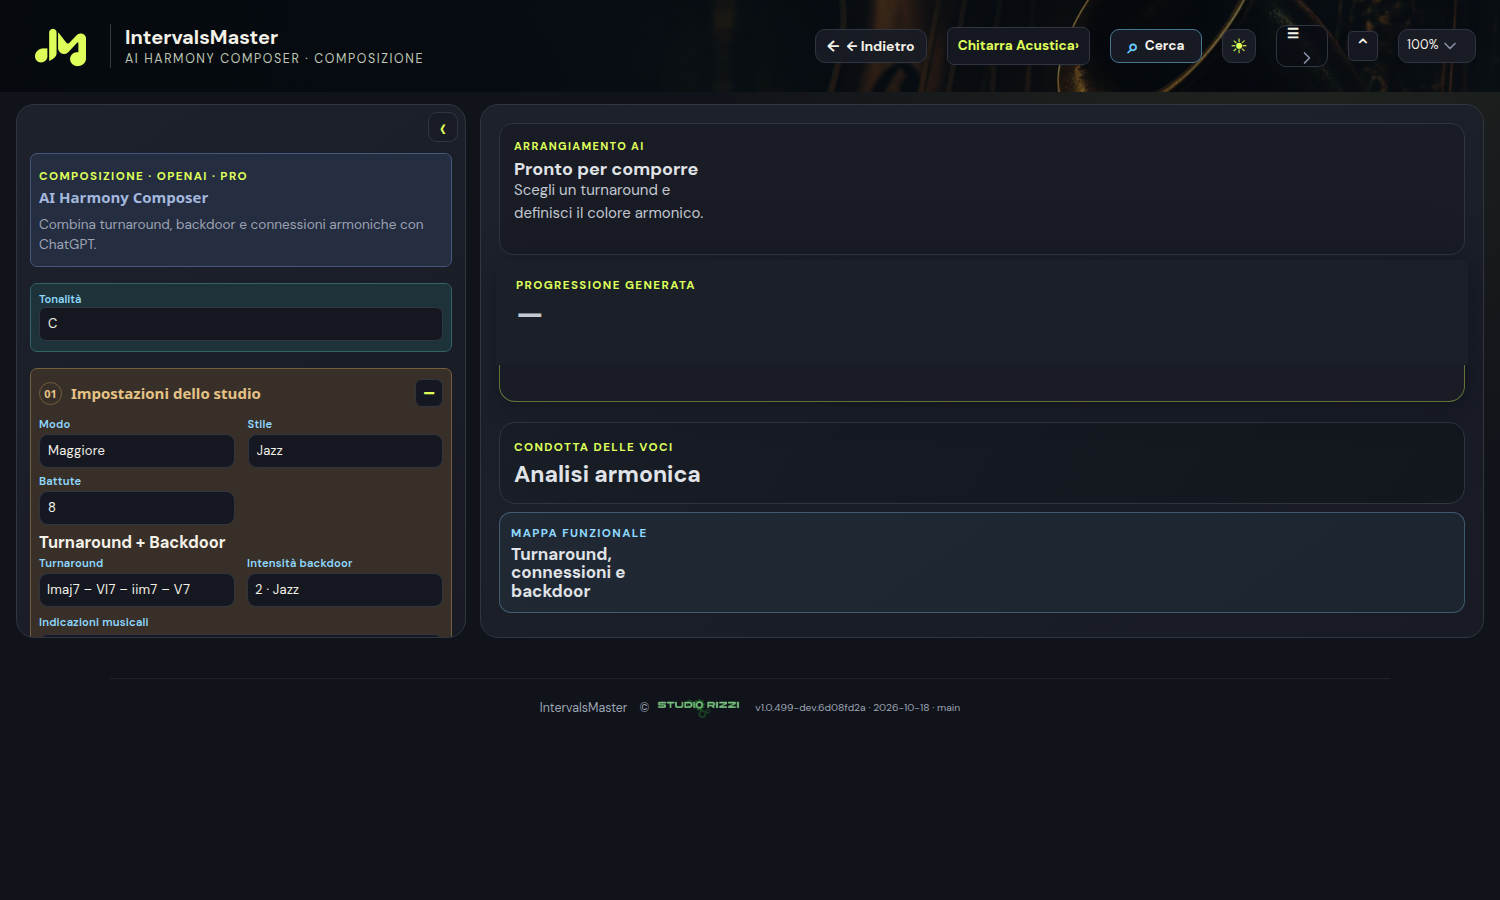
Task: Click the IntervalsMaster header title
Action: pyautogui.click(x=202, y=37)
